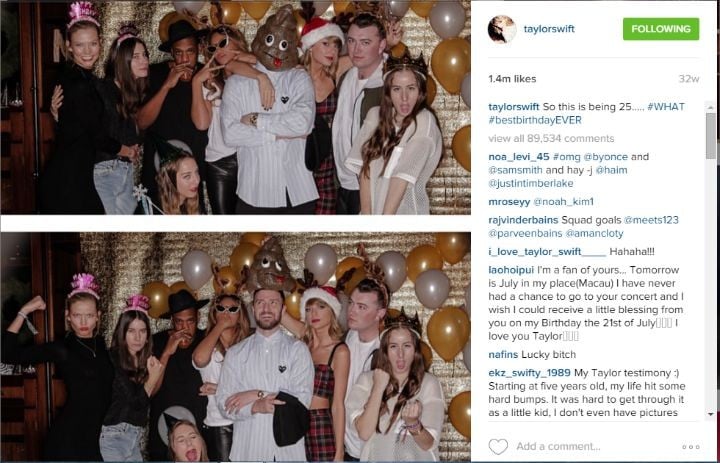This screenshot has height=463, width=720.
Task: Click the Add a comment field
Action: [x=558, y=446]
